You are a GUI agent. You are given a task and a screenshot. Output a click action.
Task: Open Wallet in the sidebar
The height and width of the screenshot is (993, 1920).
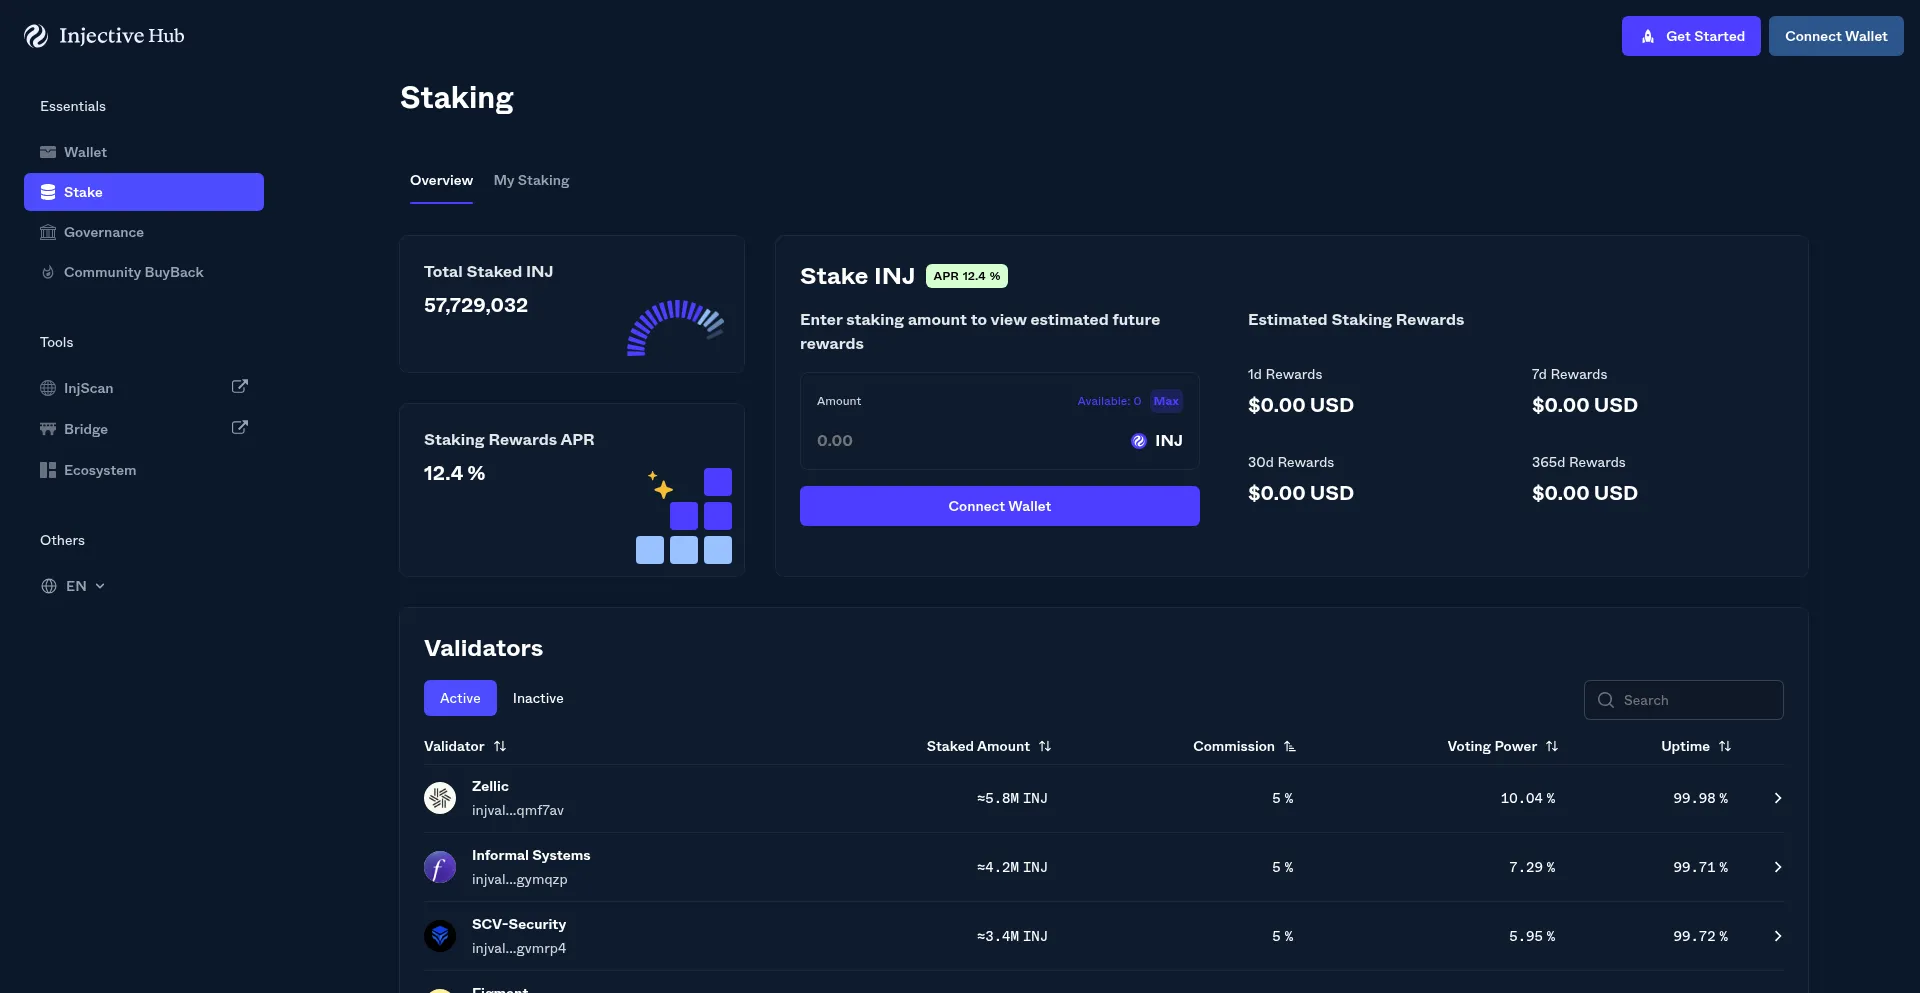coord(144,152)
